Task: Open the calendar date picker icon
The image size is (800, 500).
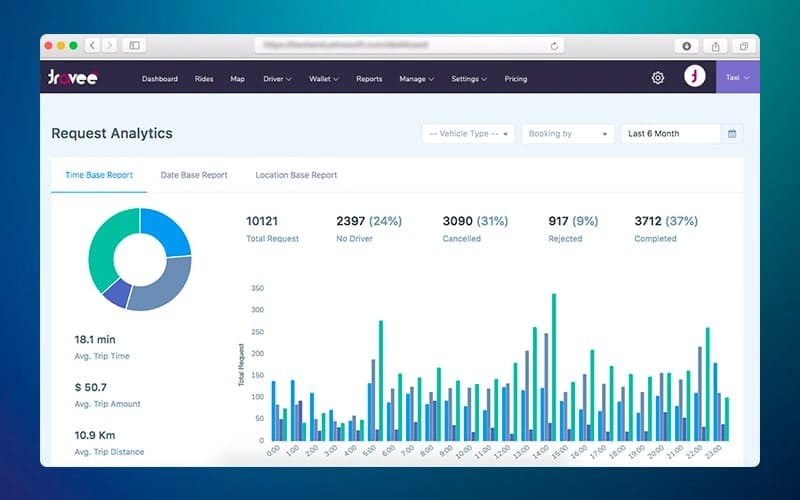Action: [732, 134]
